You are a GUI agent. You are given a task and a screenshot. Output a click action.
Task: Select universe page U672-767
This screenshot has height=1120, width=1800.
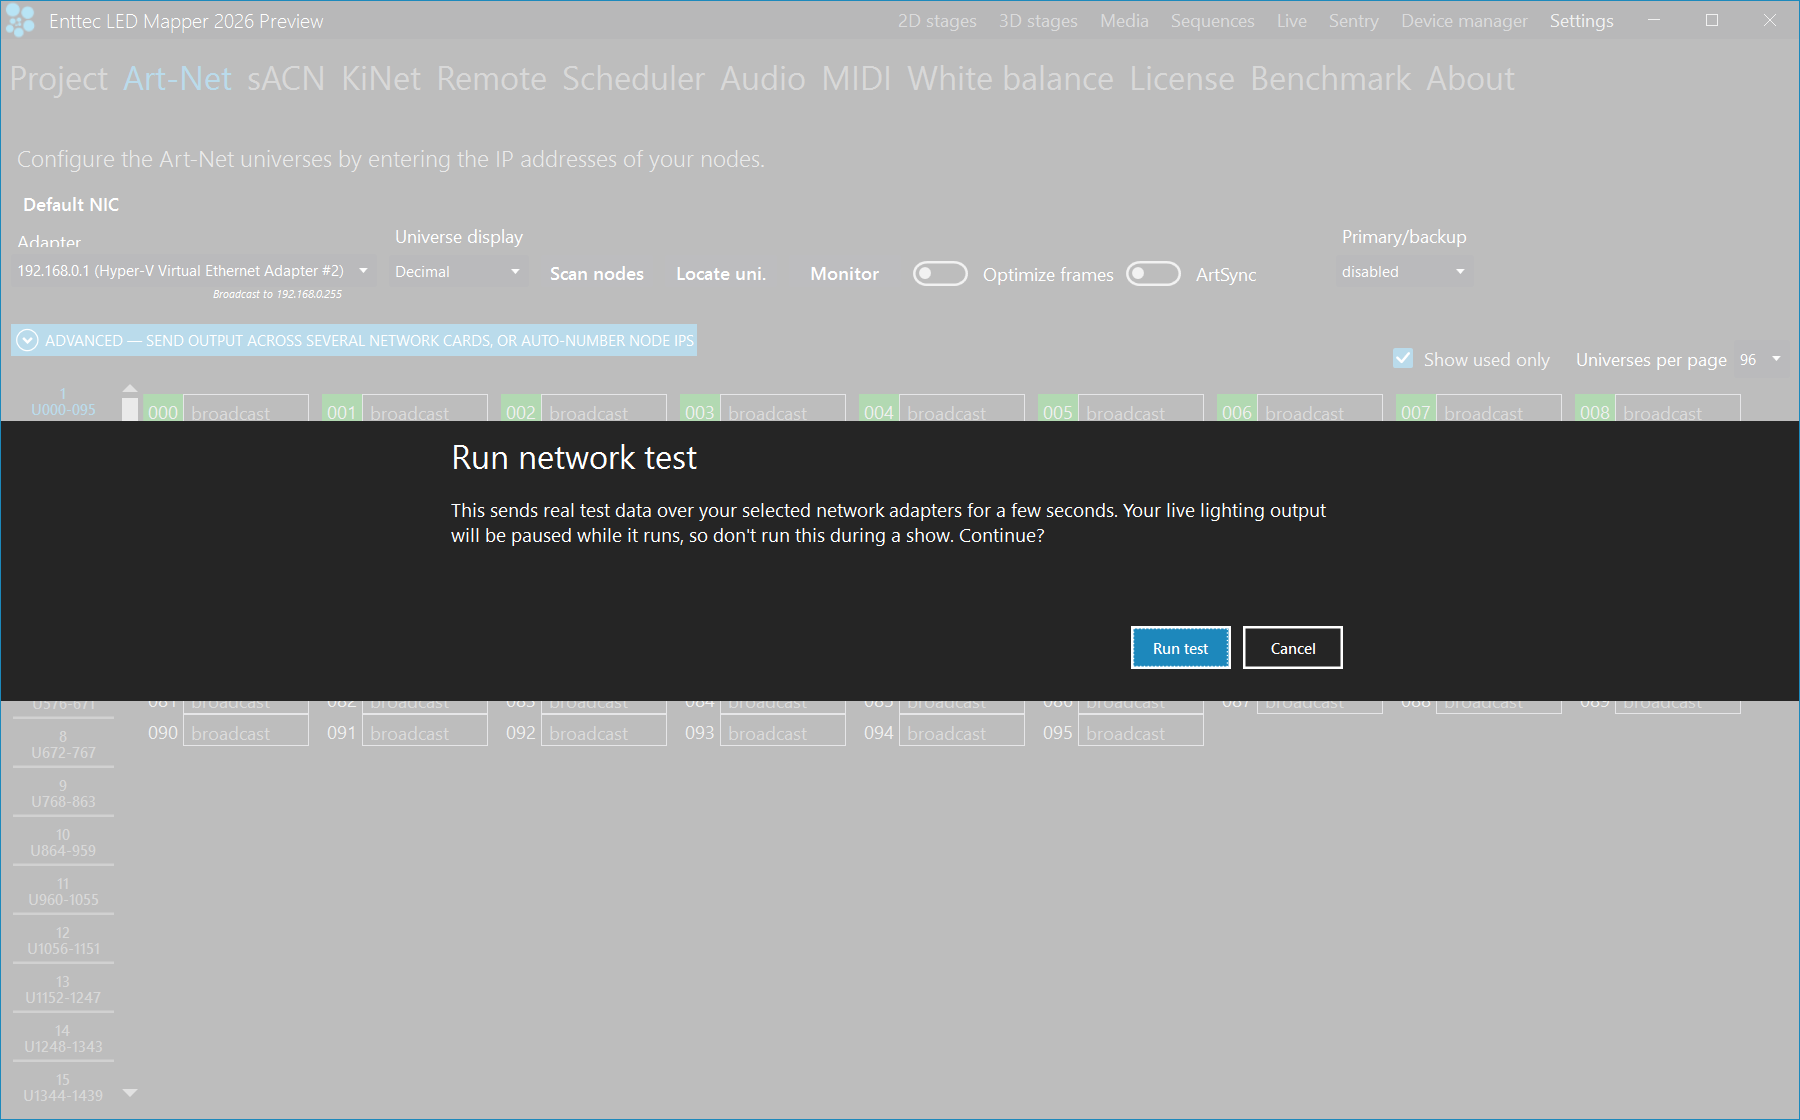[63, 745]
